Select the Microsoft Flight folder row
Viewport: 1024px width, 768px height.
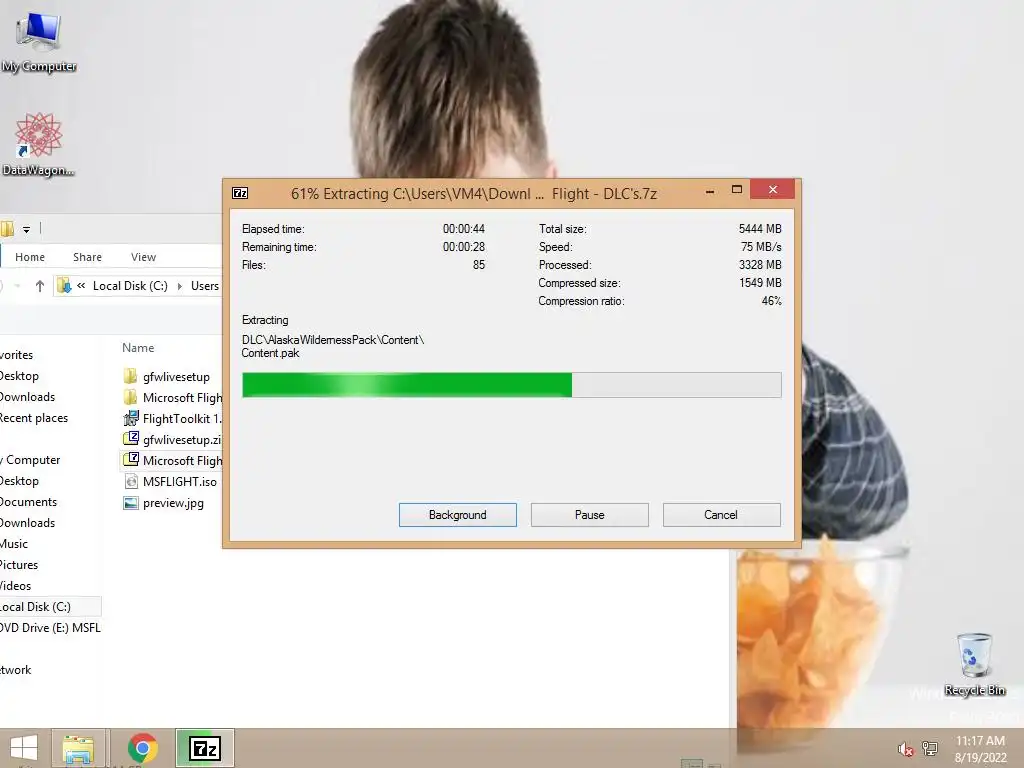171,397
